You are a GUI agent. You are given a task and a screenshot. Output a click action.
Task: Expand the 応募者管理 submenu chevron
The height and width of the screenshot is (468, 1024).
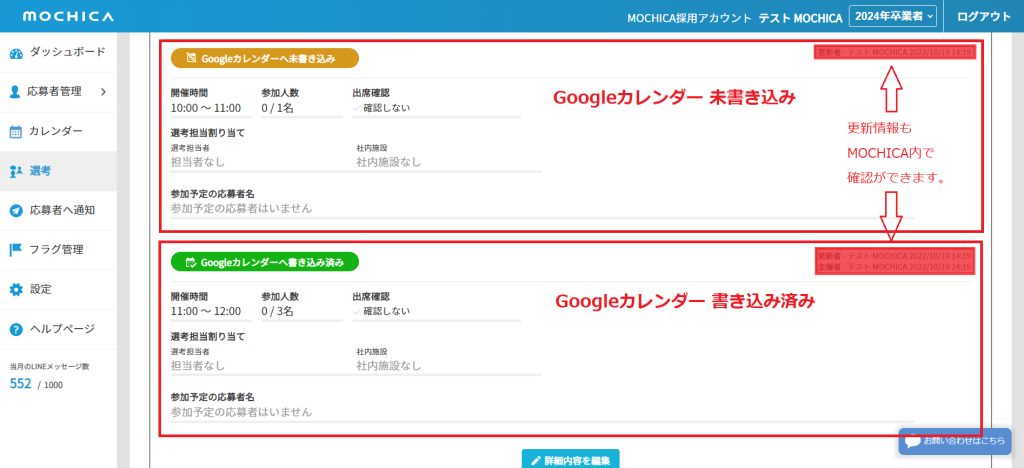(103, 92)
